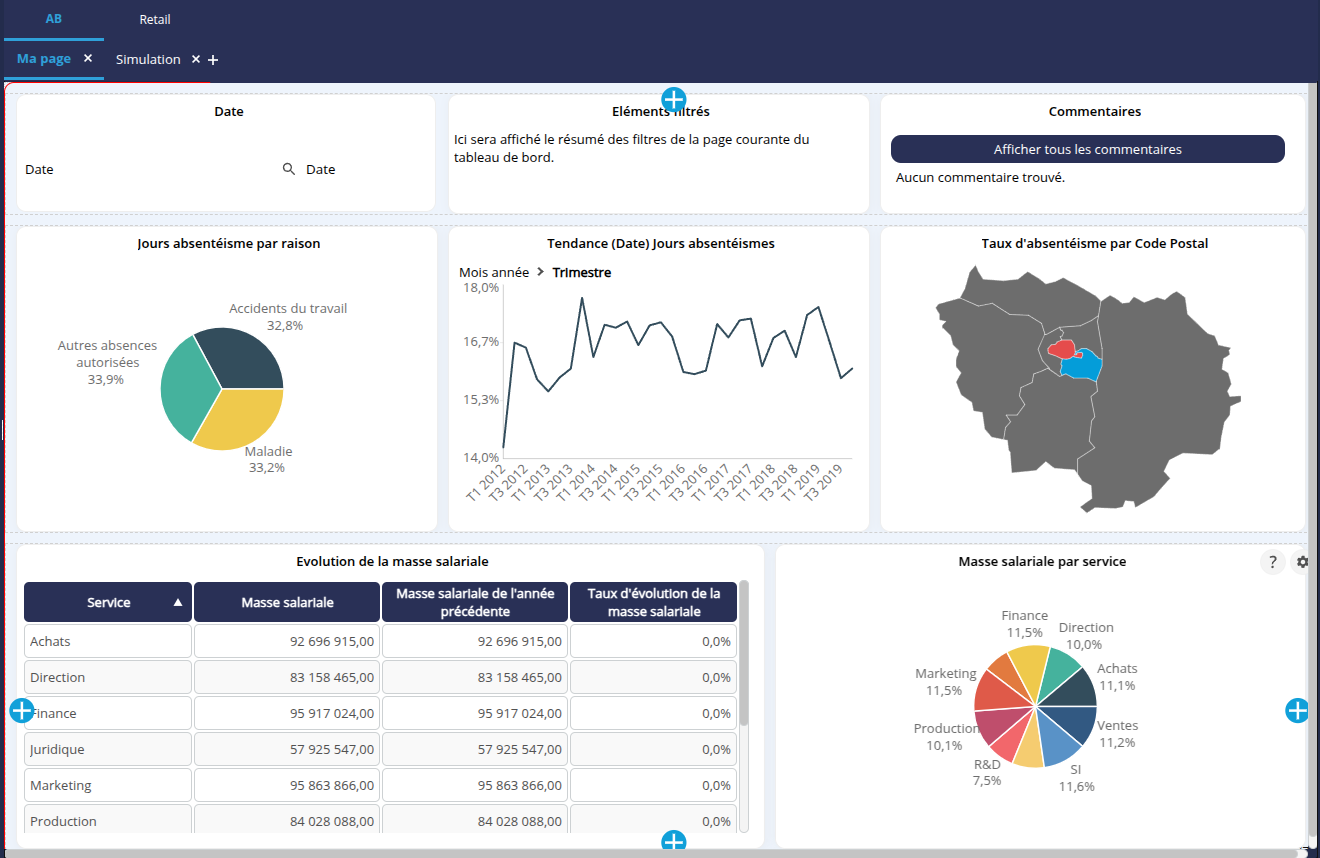Screen dimensions: 1320x858
Task: Click the bottom plus add-widget icon
Action: click(674, 842)
